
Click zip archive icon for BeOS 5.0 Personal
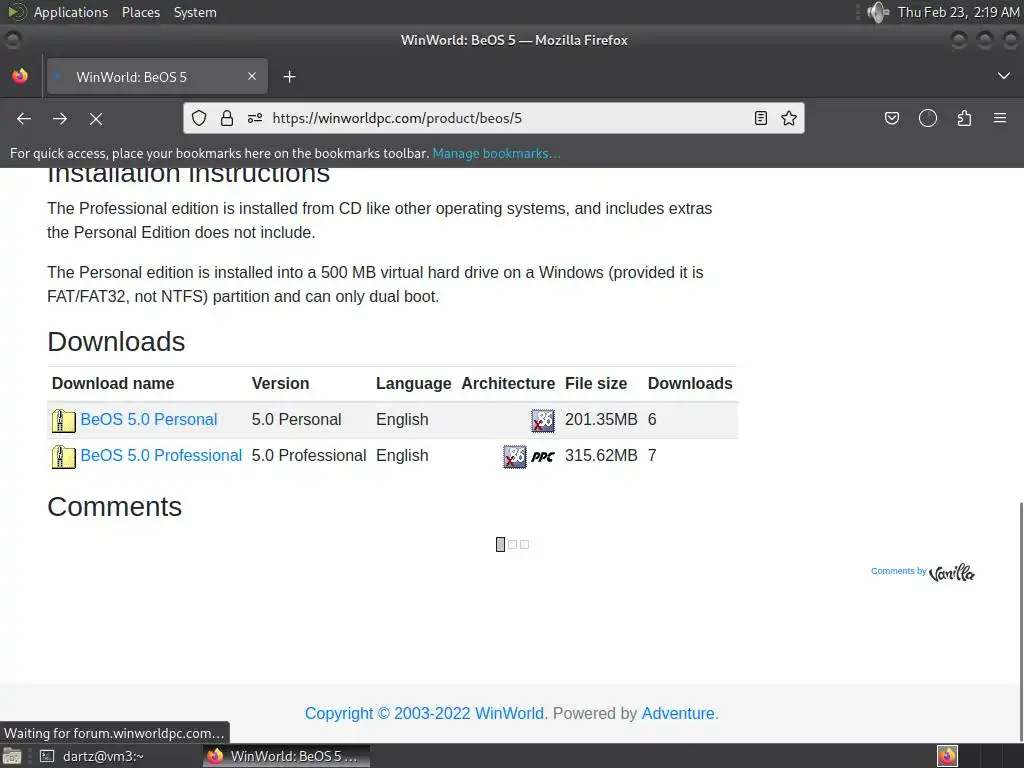click(63, 421)
